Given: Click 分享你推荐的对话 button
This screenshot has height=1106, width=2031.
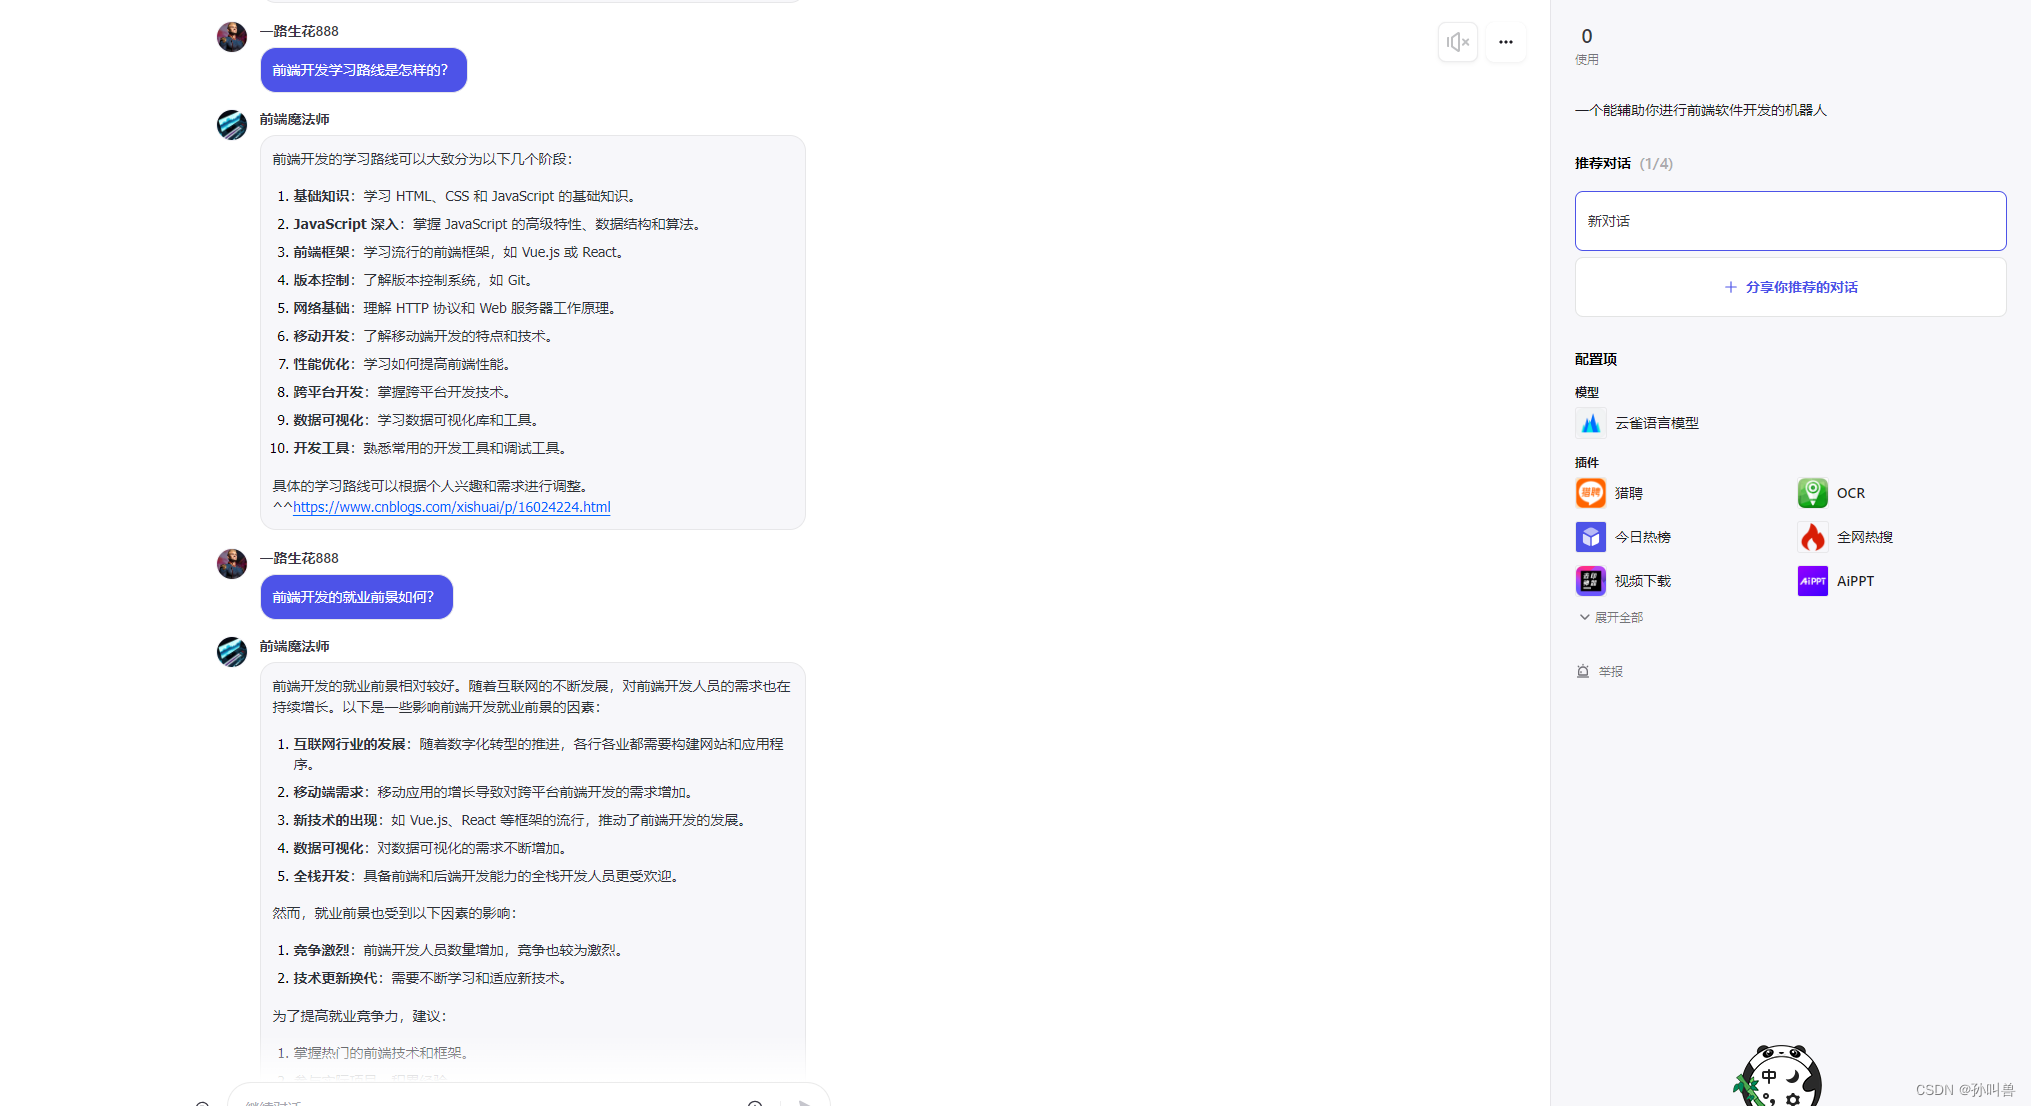Looking at the screenshot, I should (x=1790, y=287).
